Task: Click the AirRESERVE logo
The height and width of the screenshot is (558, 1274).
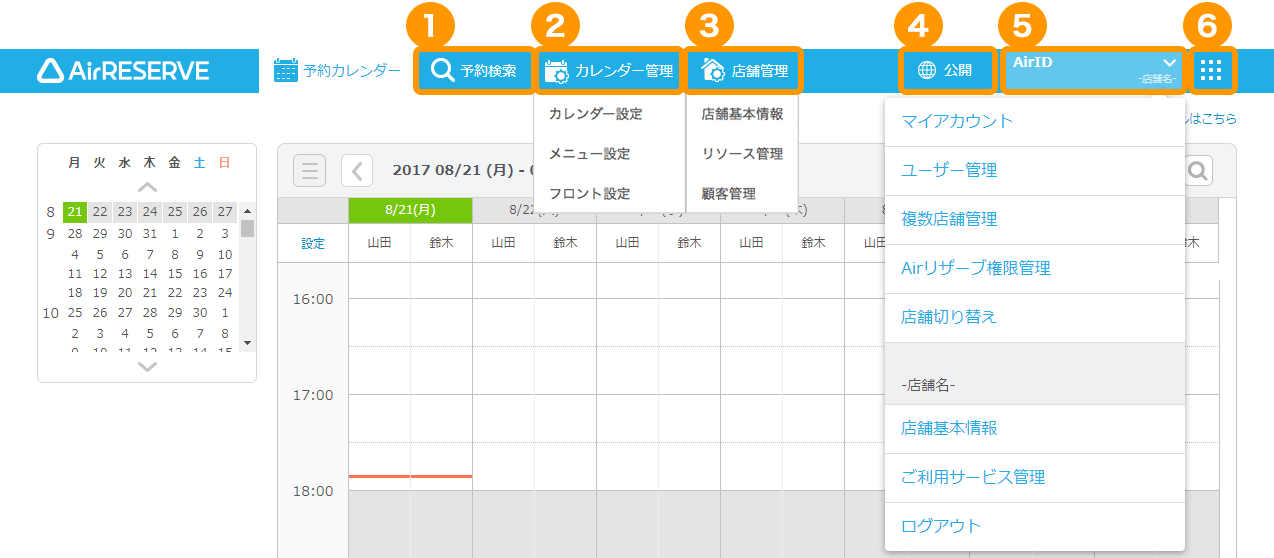Action: click(x=123, y=70)
